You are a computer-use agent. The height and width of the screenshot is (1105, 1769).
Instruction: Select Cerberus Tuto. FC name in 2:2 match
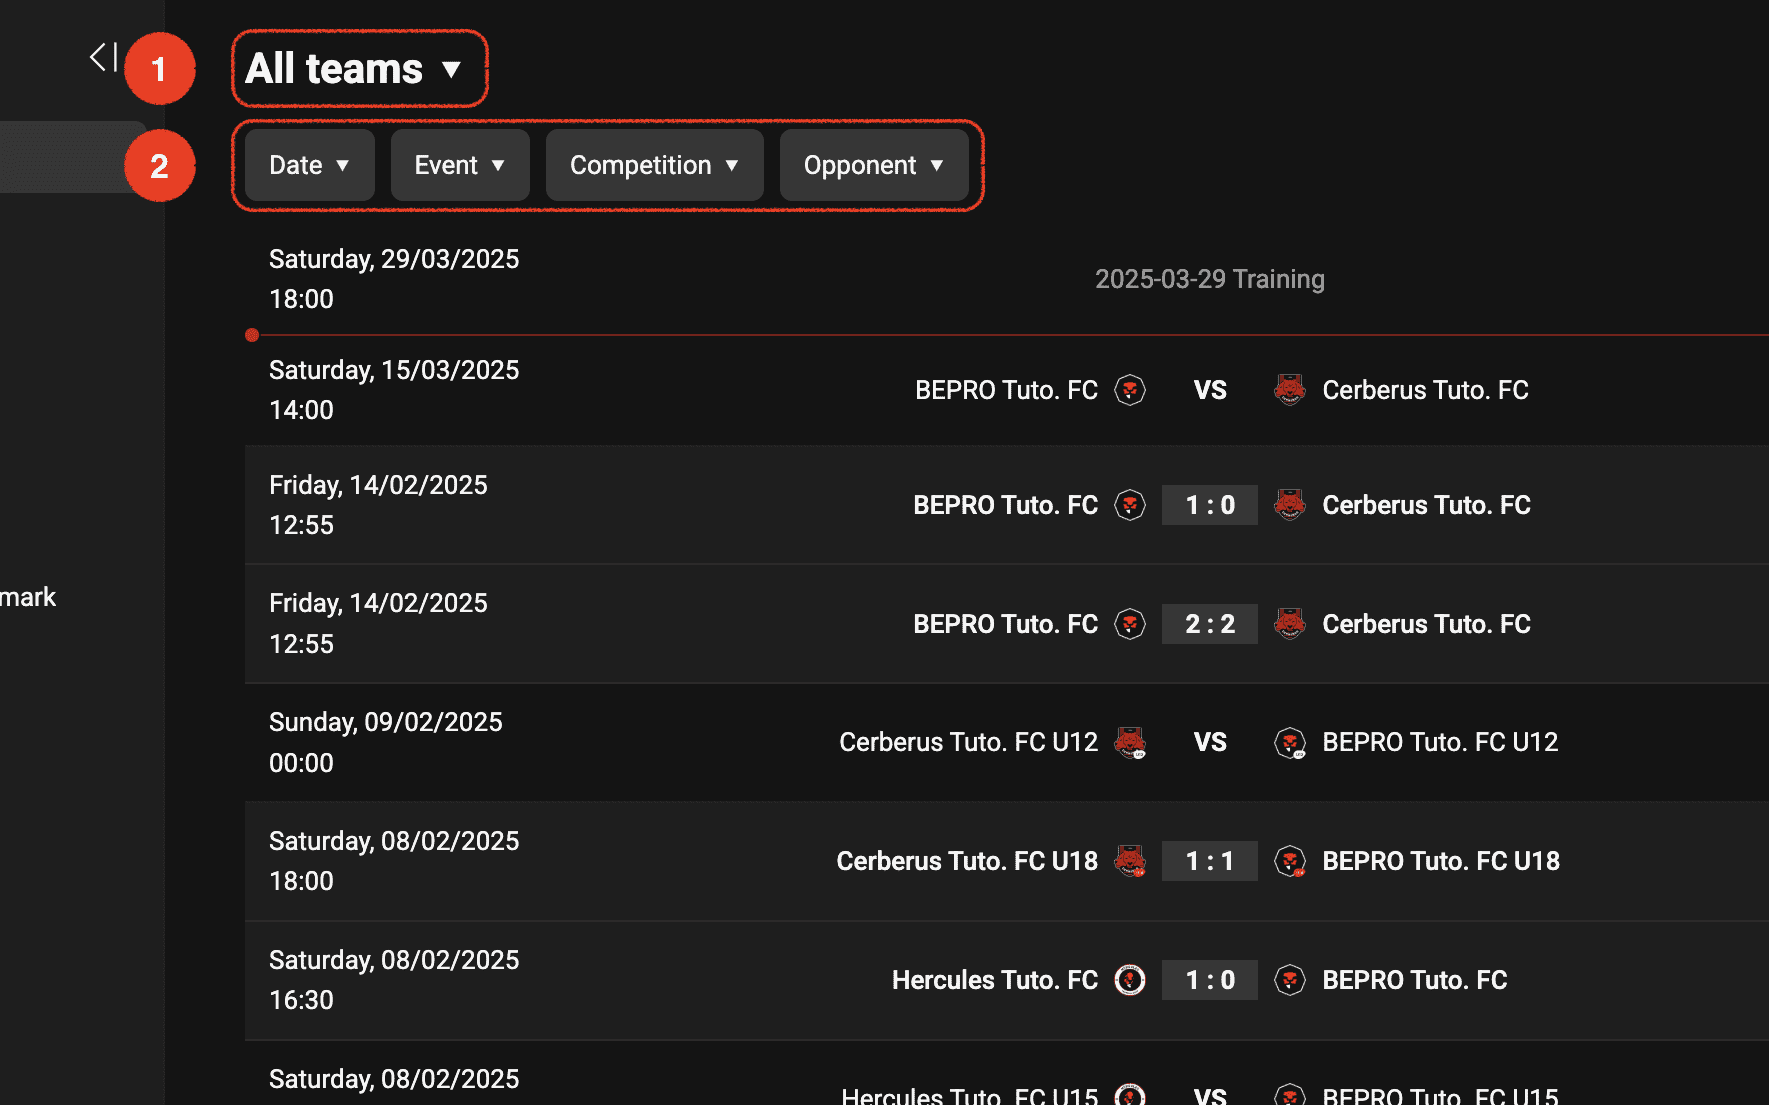pos(1426,624)
